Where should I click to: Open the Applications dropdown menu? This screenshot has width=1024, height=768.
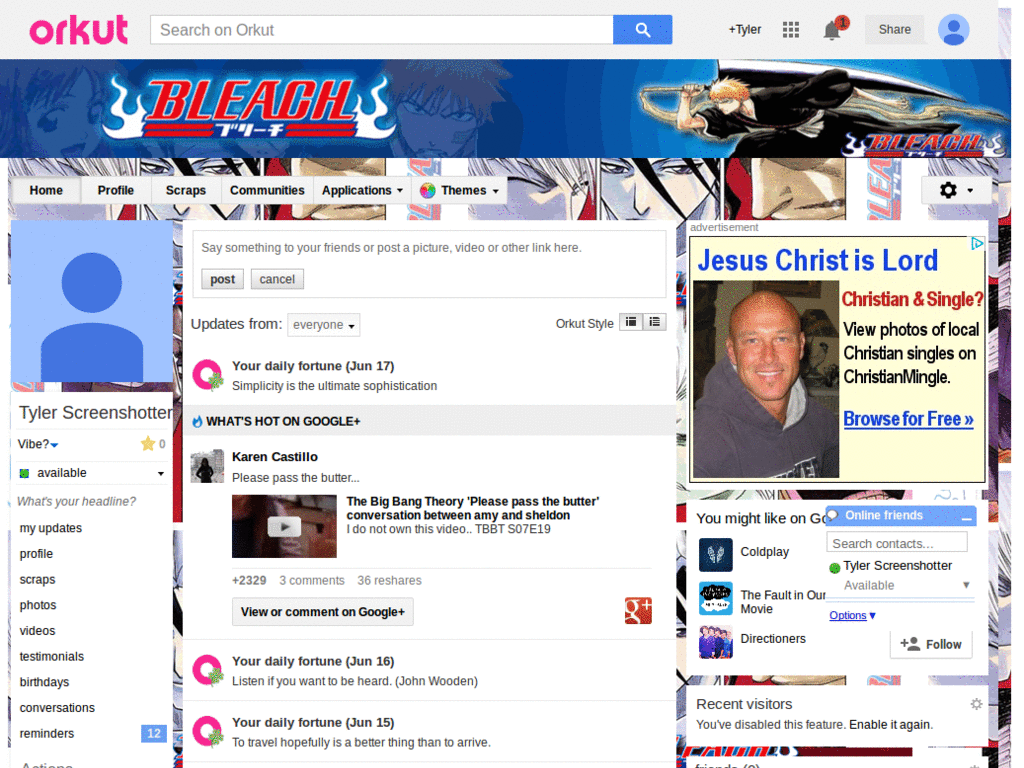[x=362, y=190]
